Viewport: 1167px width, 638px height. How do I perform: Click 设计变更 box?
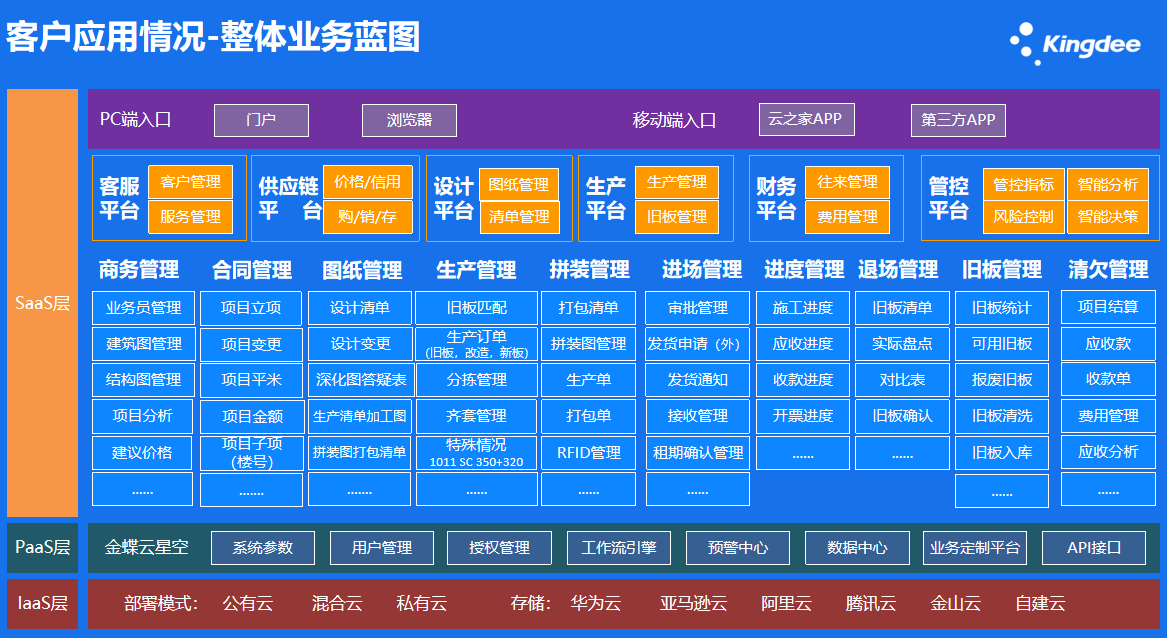[360, 344]
